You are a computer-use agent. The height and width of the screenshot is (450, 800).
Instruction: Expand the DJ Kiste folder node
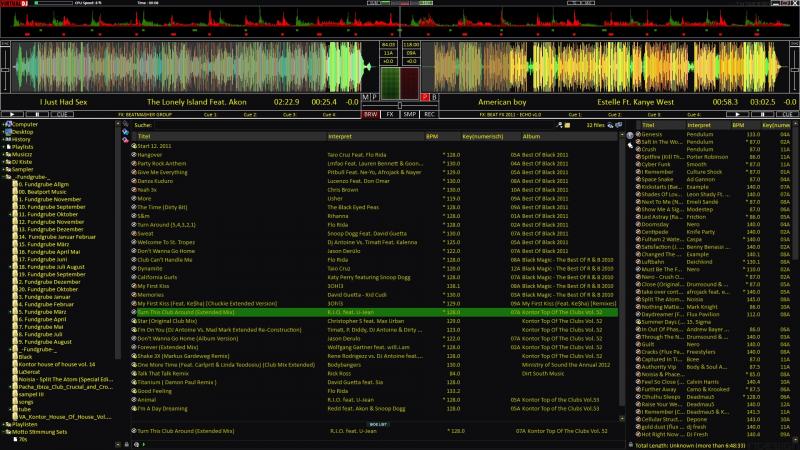3,162
